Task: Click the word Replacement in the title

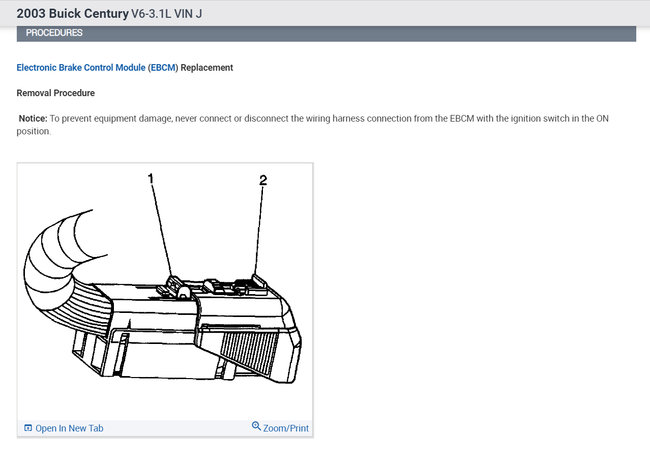Action: [x=207, y=68]
